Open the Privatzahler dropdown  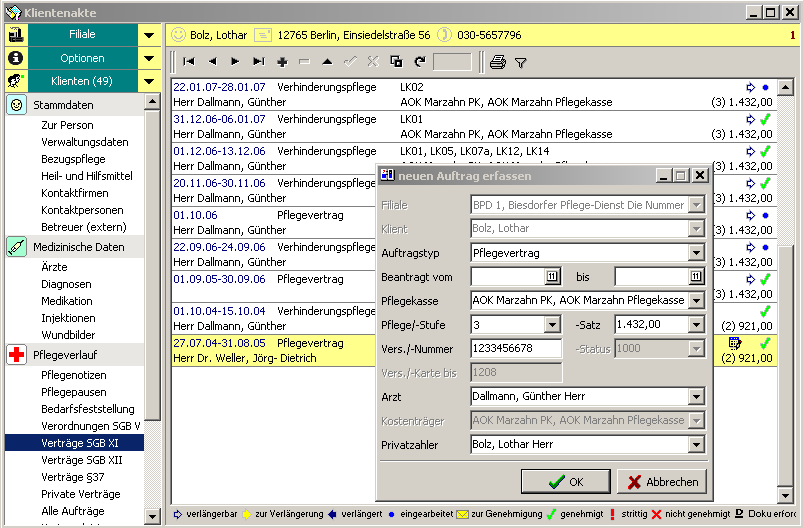[x=696, y=445]
